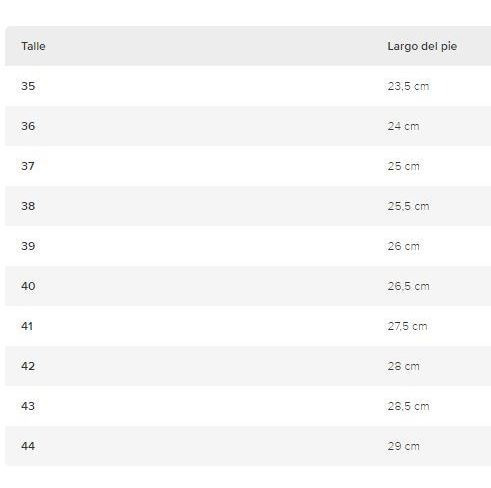Select size 40 row
The height and width of the screenshot is (488, 491).
click(x=248, y=286)
